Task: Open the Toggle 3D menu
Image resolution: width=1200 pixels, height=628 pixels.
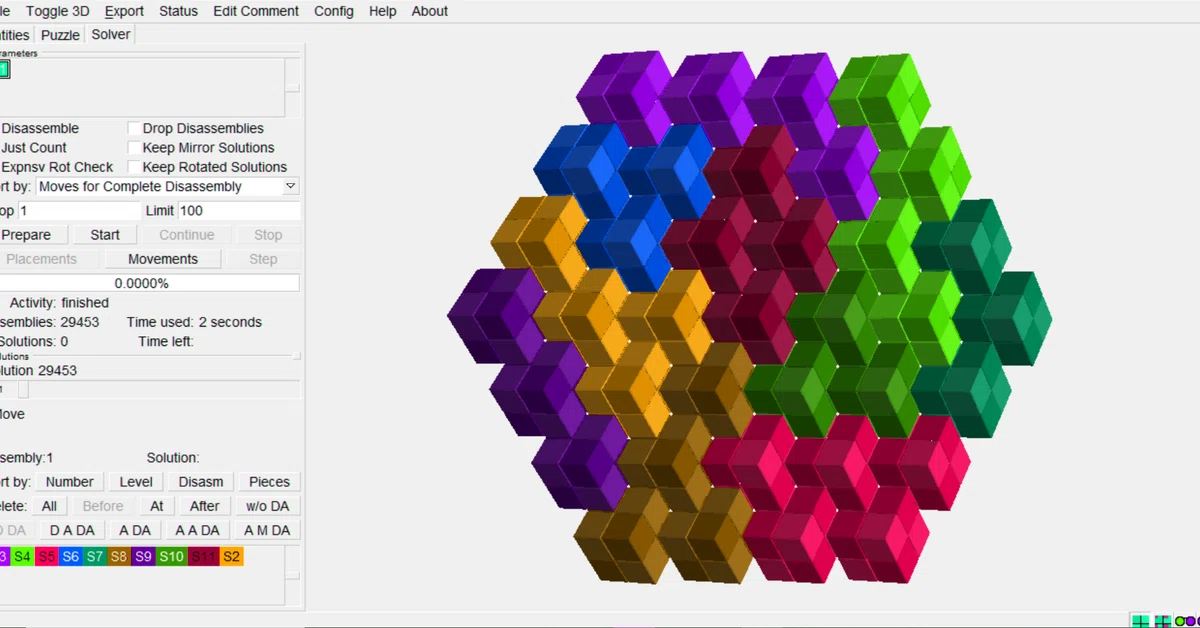Action: pos(57,11)
